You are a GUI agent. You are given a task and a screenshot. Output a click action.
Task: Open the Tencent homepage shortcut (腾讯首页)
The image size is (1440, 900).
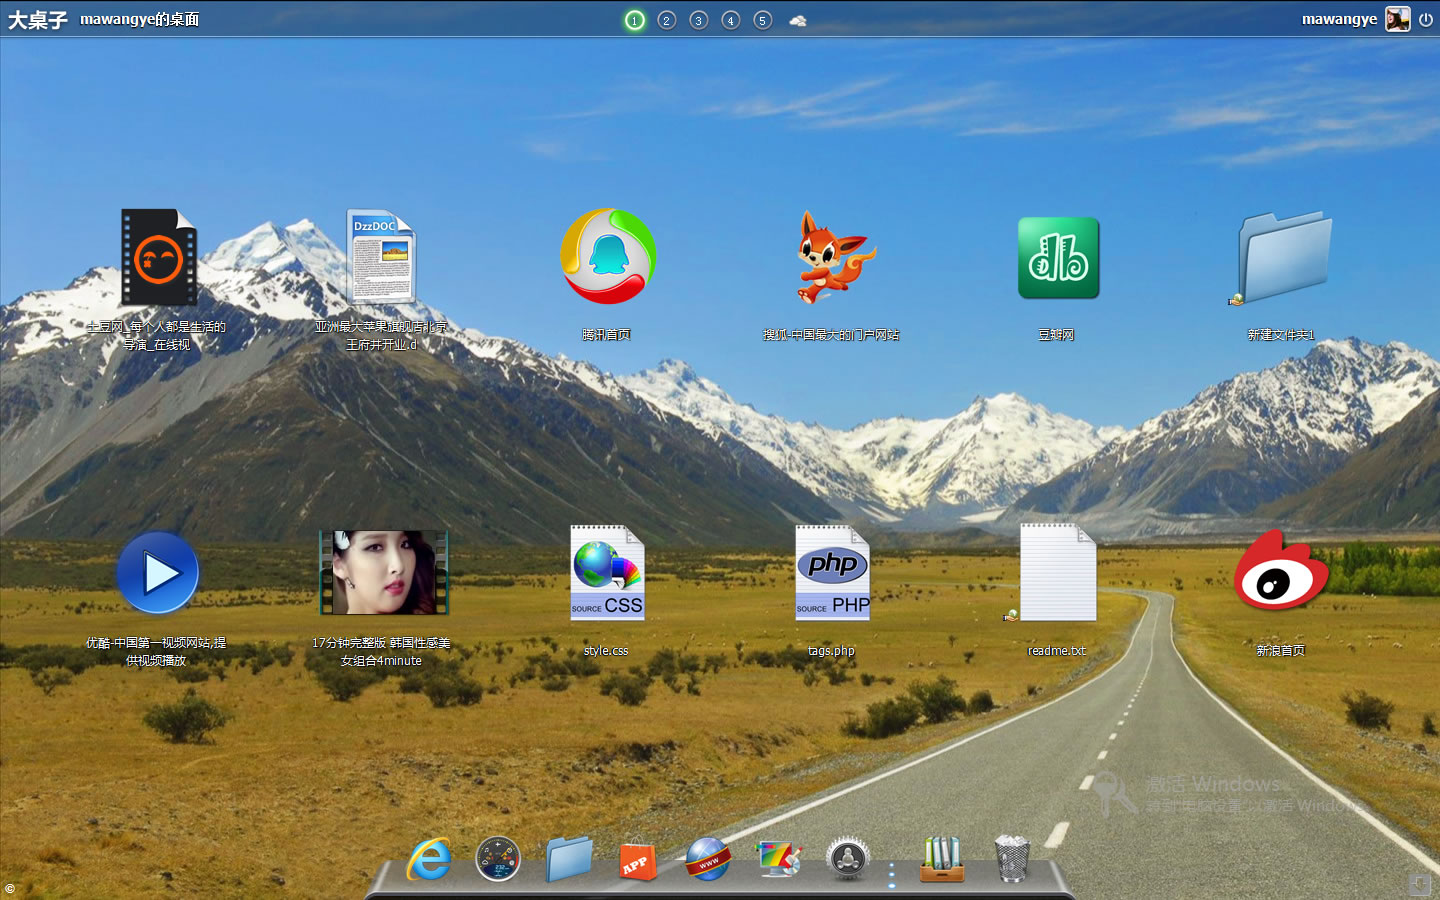607,257
